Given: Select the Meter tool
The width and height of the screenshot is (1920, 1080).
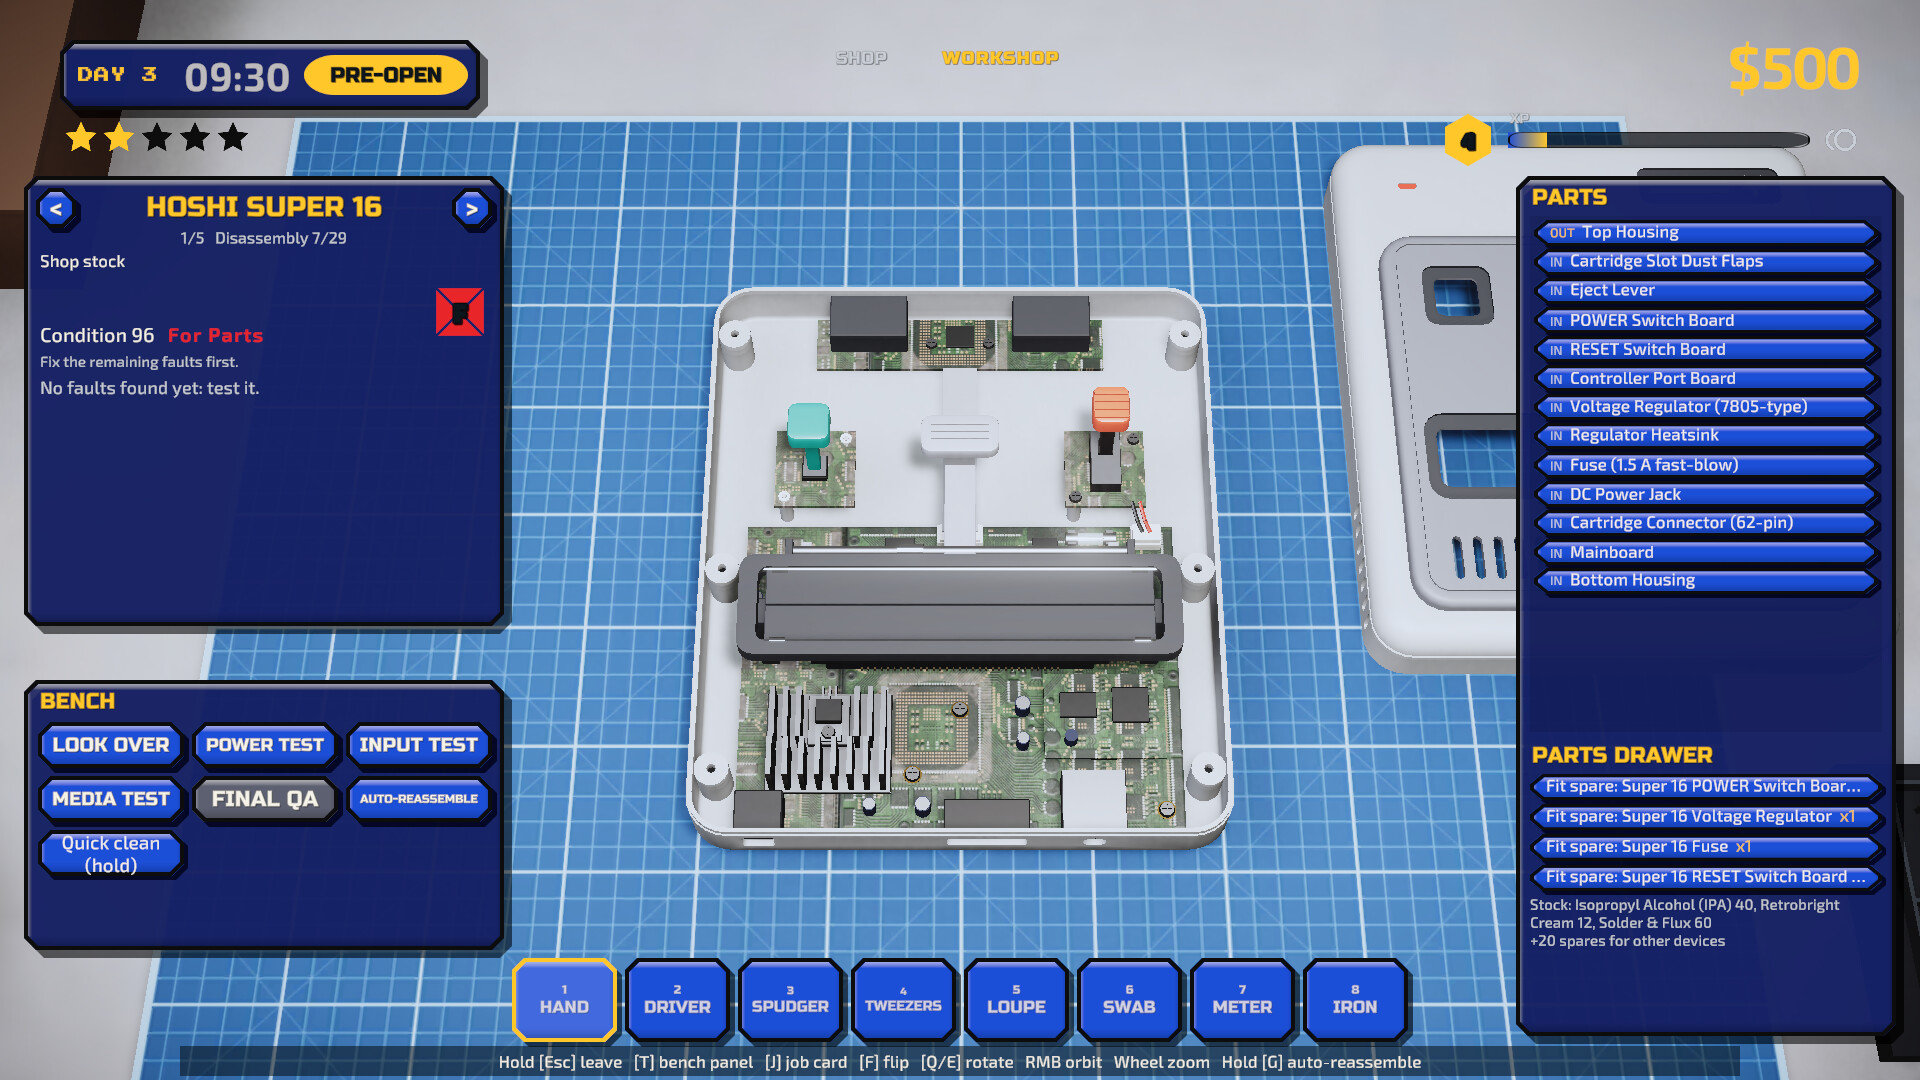Looking at the screenshot, I should (x=1242, y=999).
